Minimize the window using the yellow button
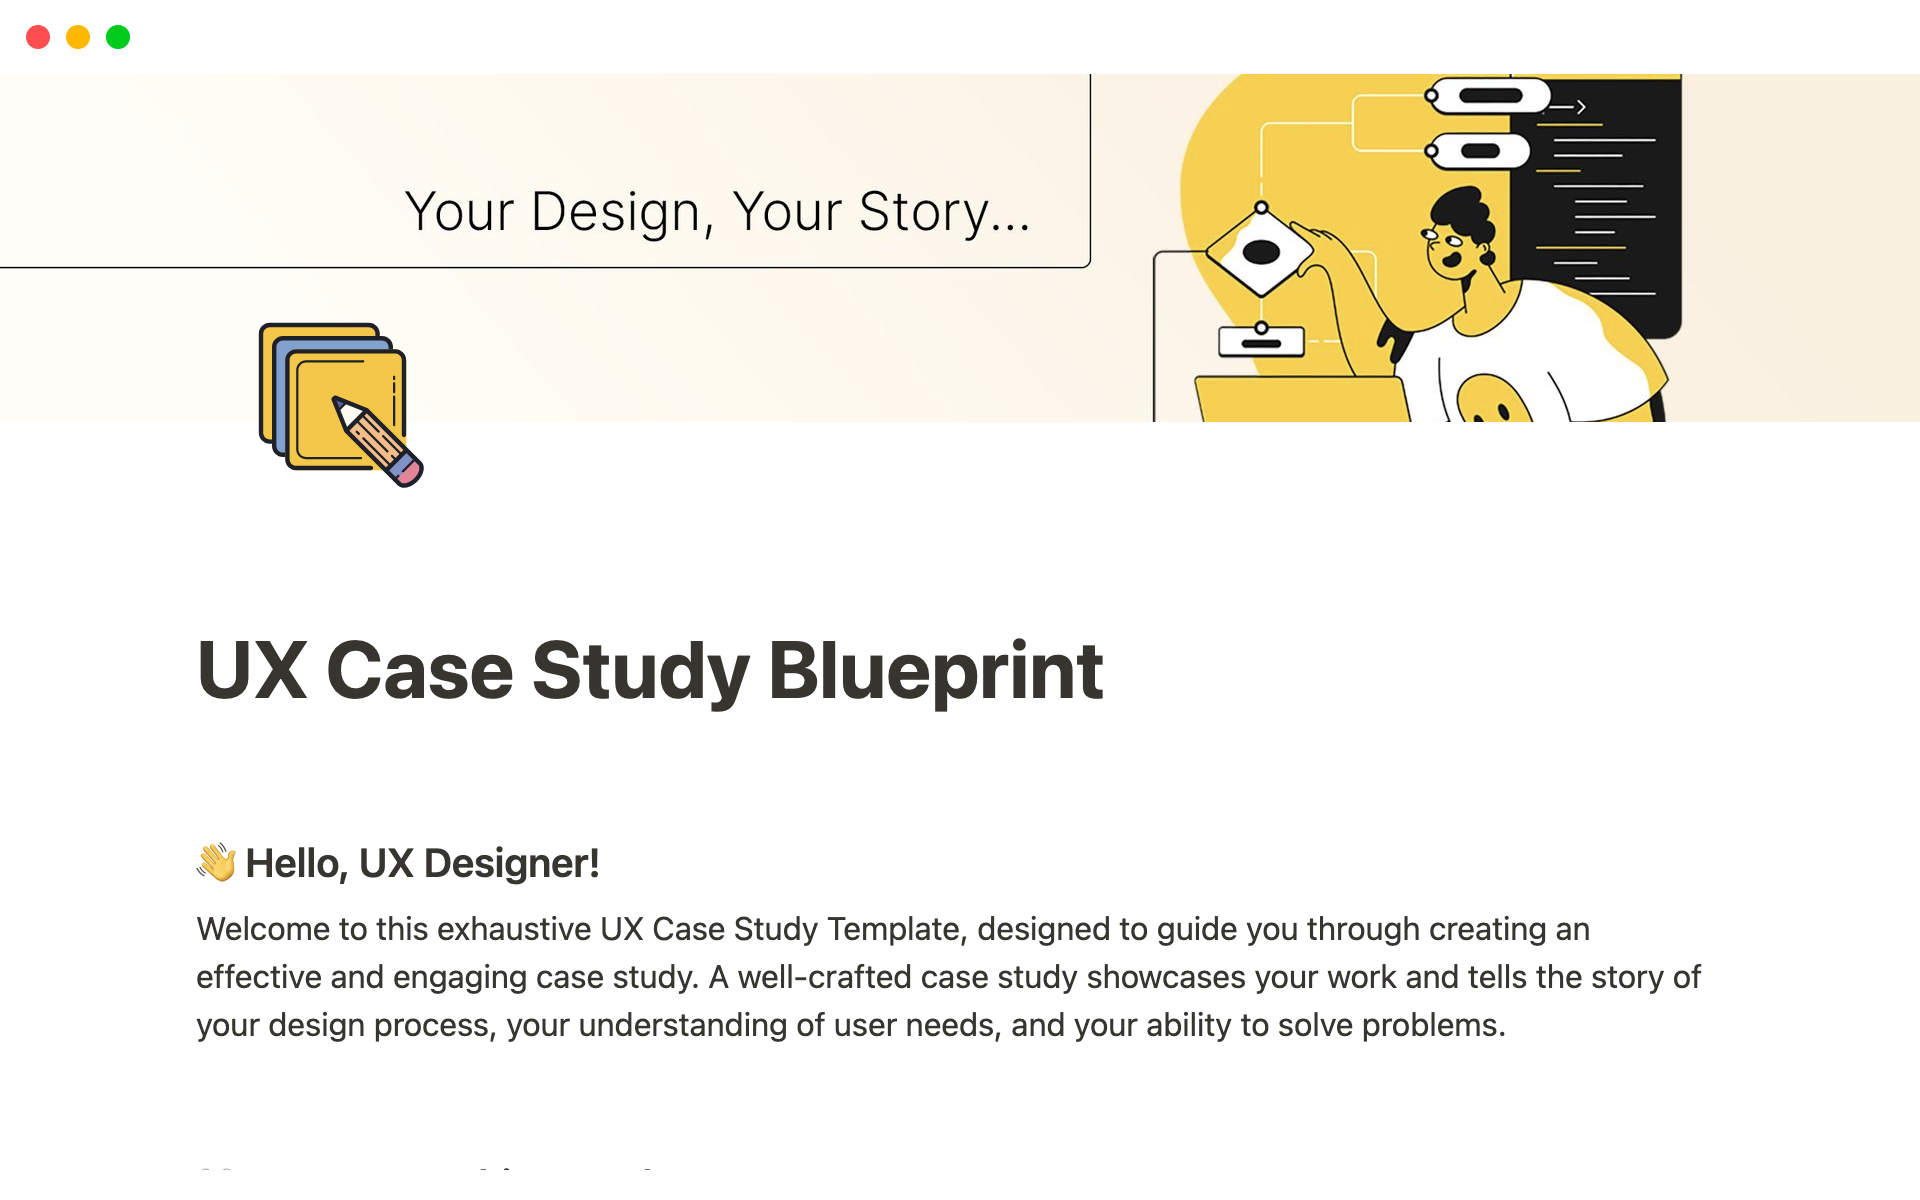 [78, 37]
